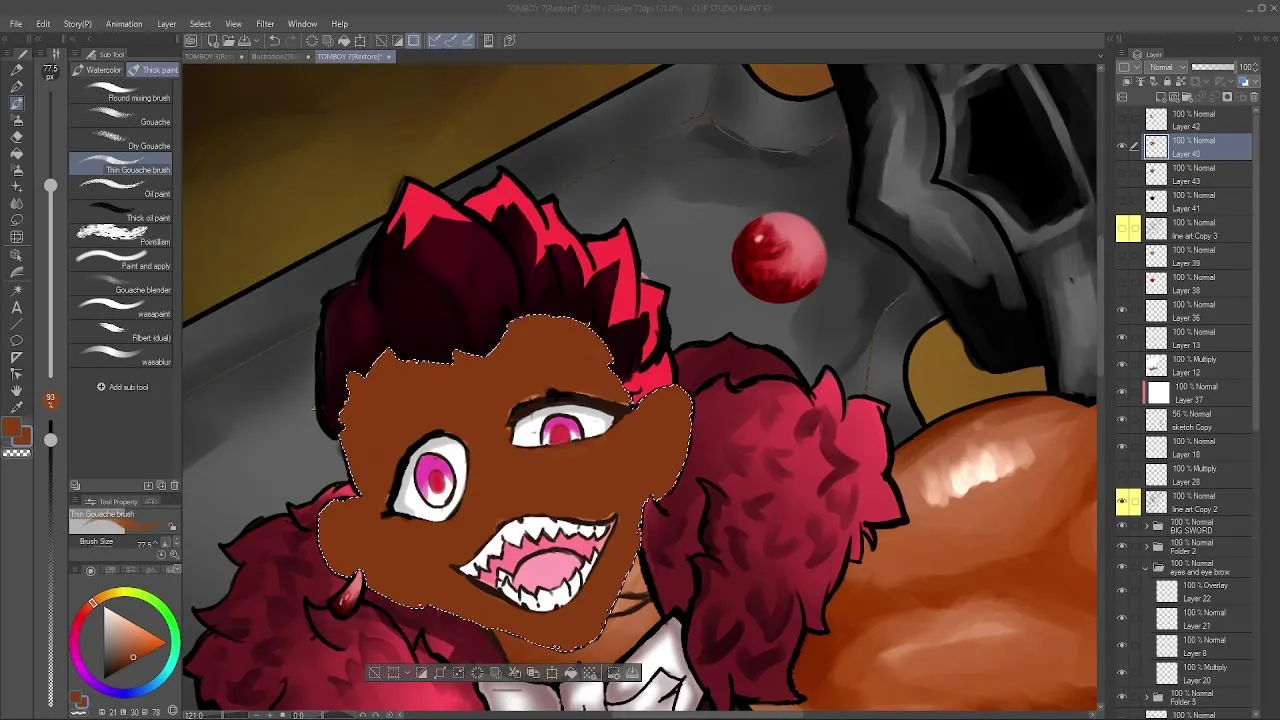Open the Filter menu
The image size is (1280, 720).
click(x=265, y=24)
